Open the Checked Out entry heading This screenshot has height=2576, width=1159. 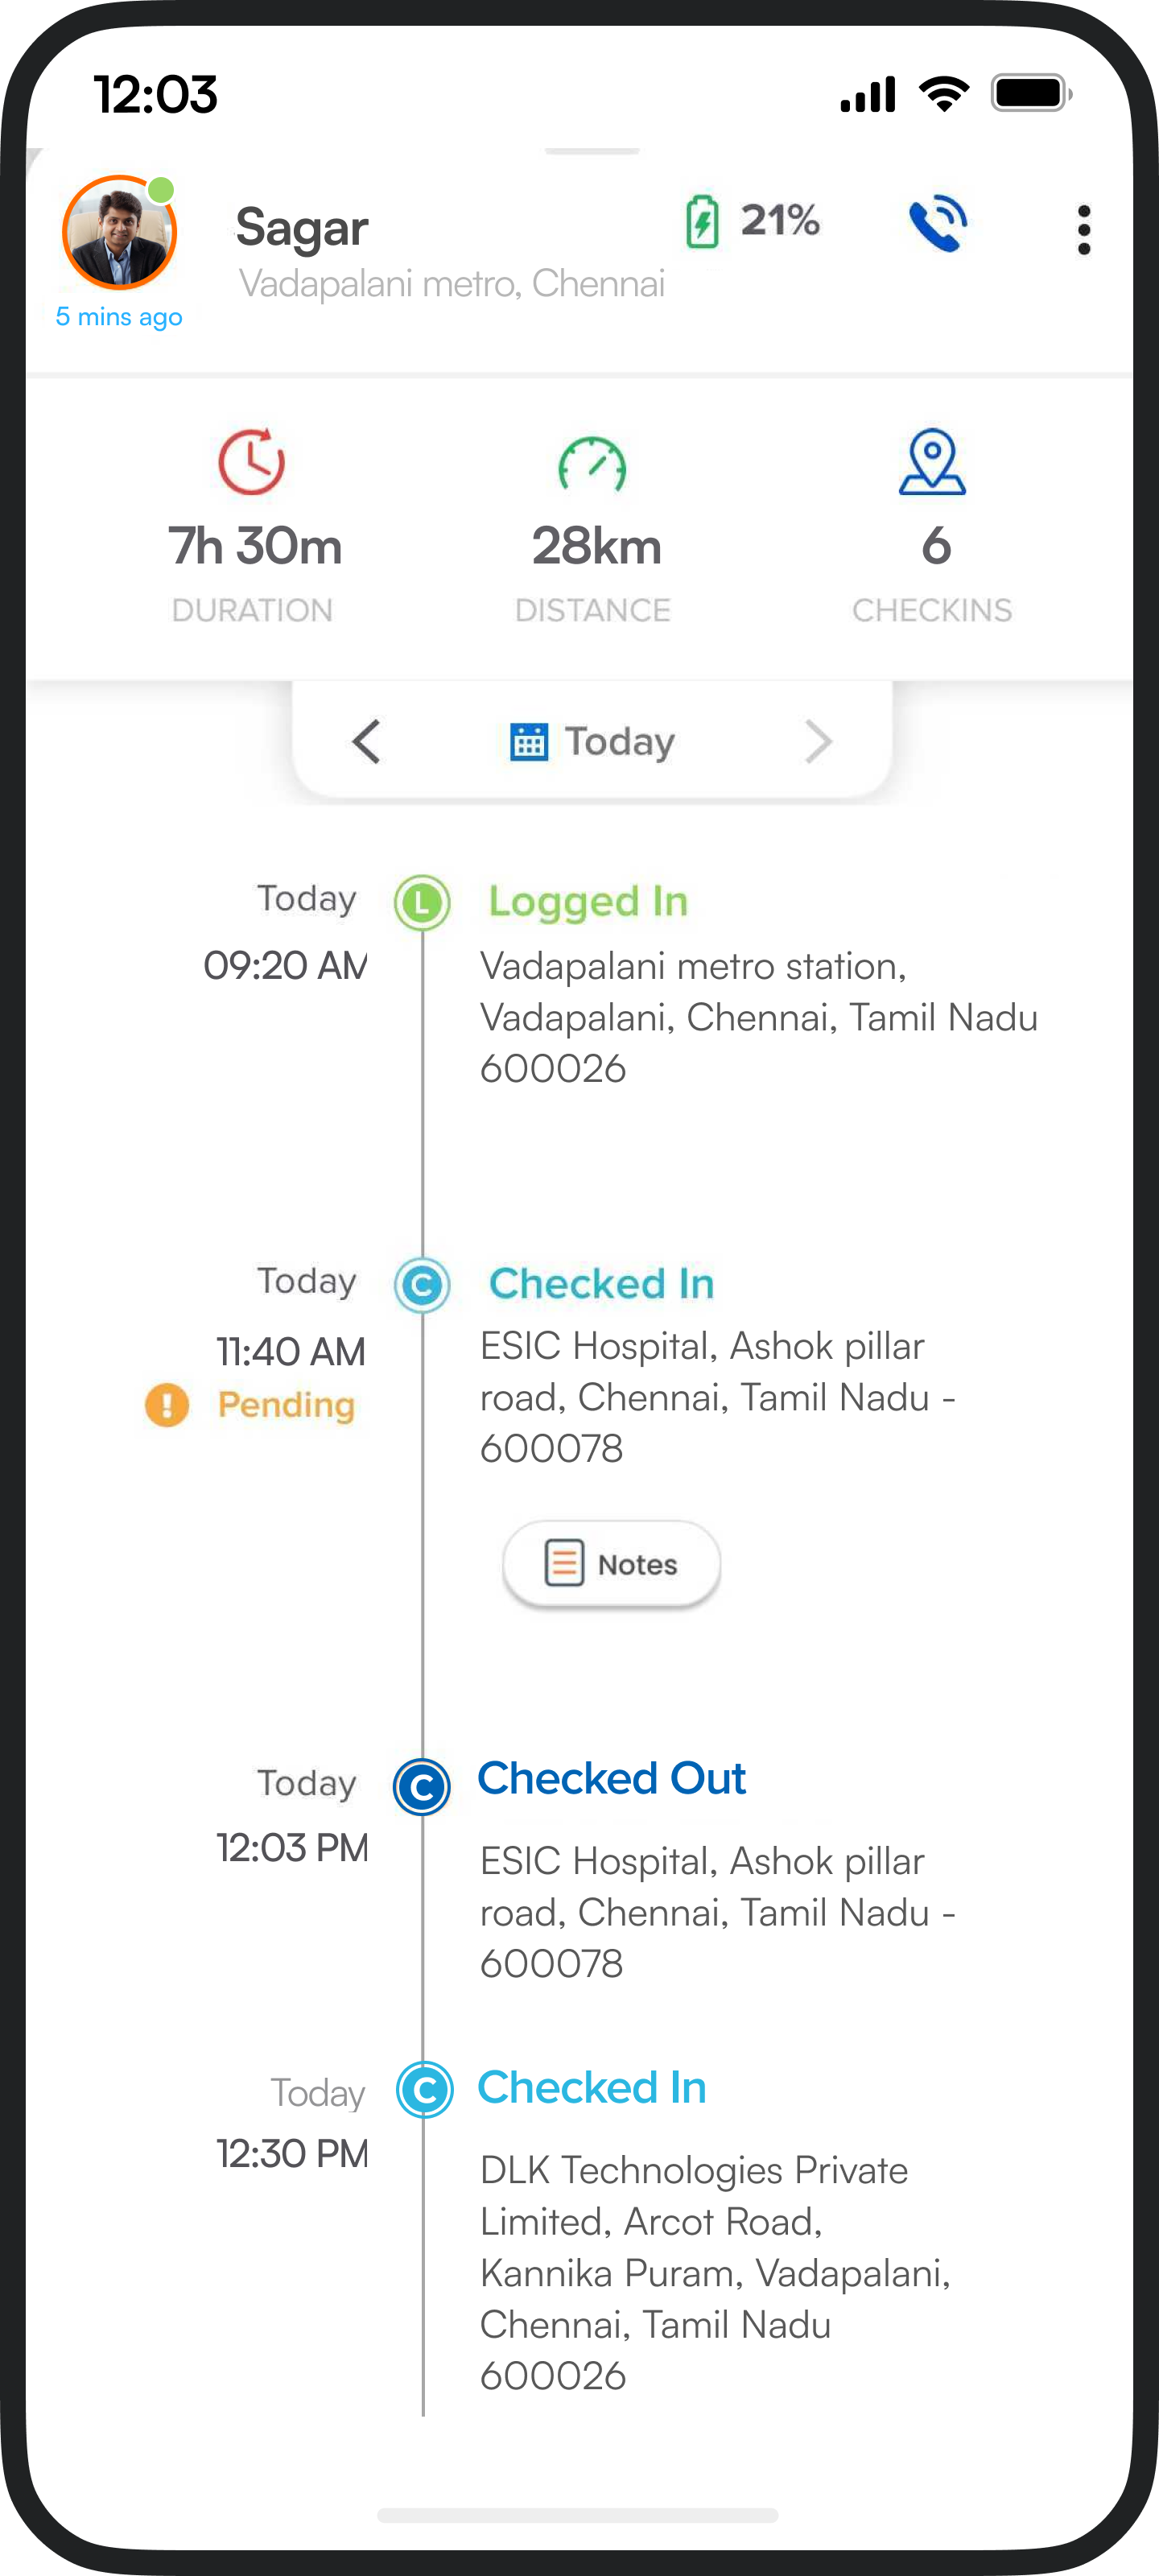[611, 1779]
